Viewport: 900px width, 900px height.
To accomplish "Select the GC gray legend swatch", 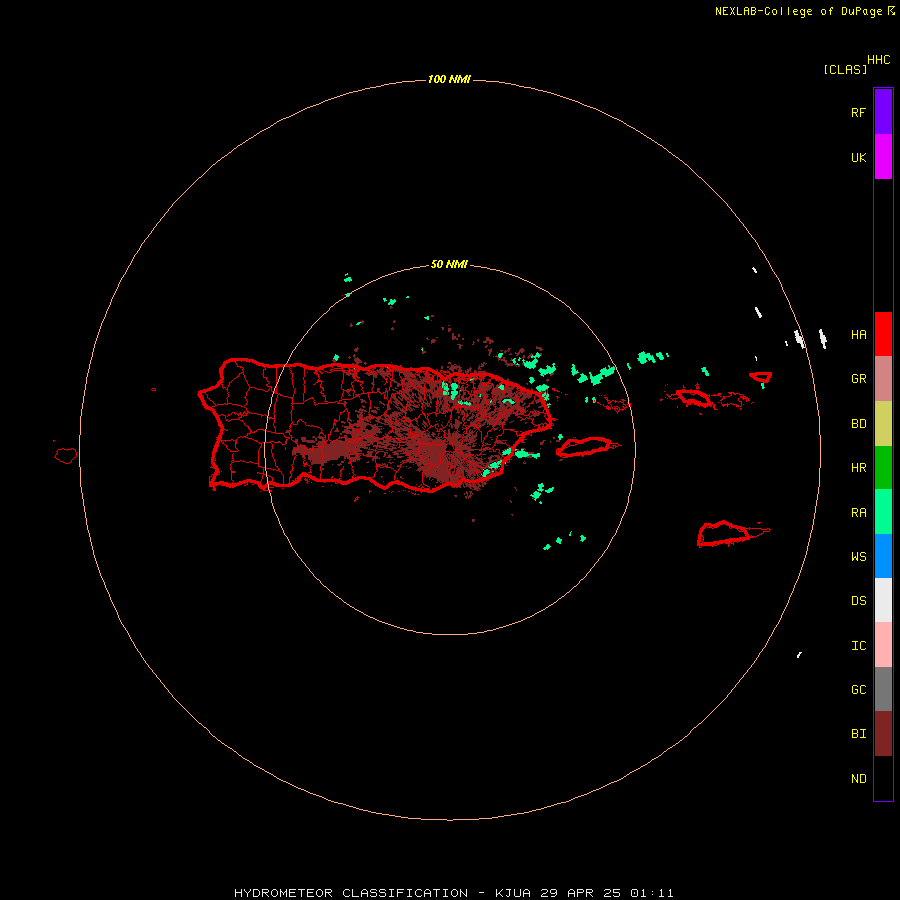I will (x=883, y=689).
